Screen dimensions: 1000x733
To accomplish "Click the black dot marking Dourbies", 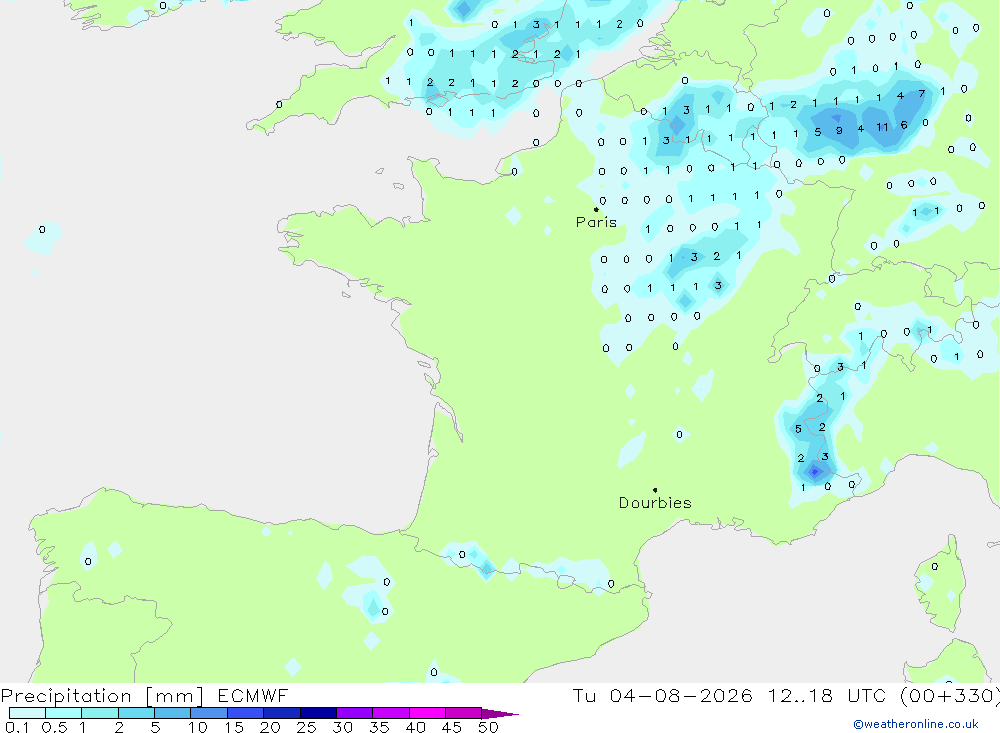I will [655, 490].
